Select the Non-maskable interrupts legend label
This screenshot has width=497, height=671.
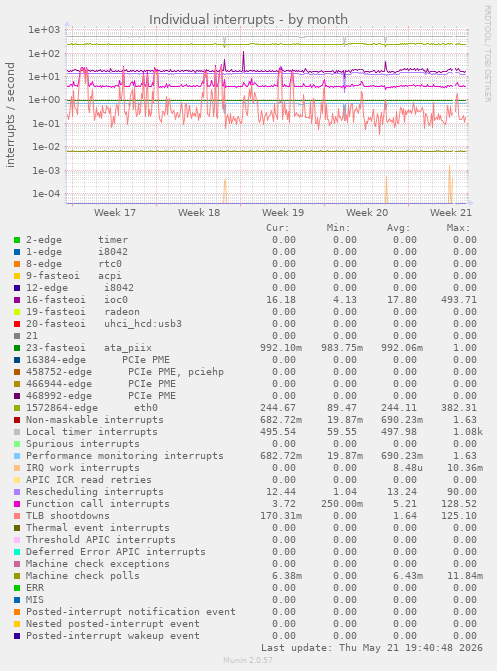[x=95, y=420]
